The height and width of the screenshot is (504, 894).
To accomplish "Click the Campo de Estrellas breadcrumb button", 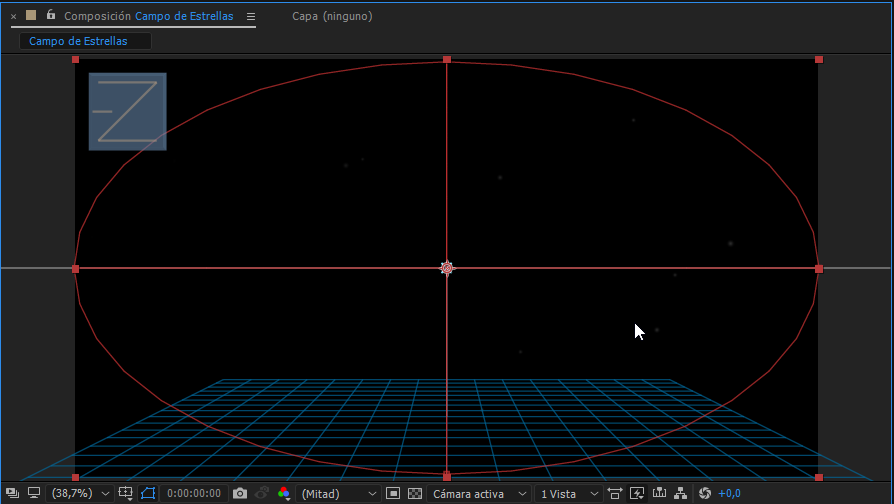I will 86,41.
